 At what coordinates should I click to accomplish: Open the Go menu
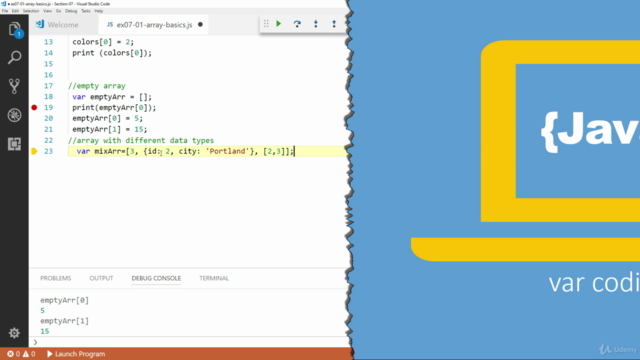(x=58, y=11)
